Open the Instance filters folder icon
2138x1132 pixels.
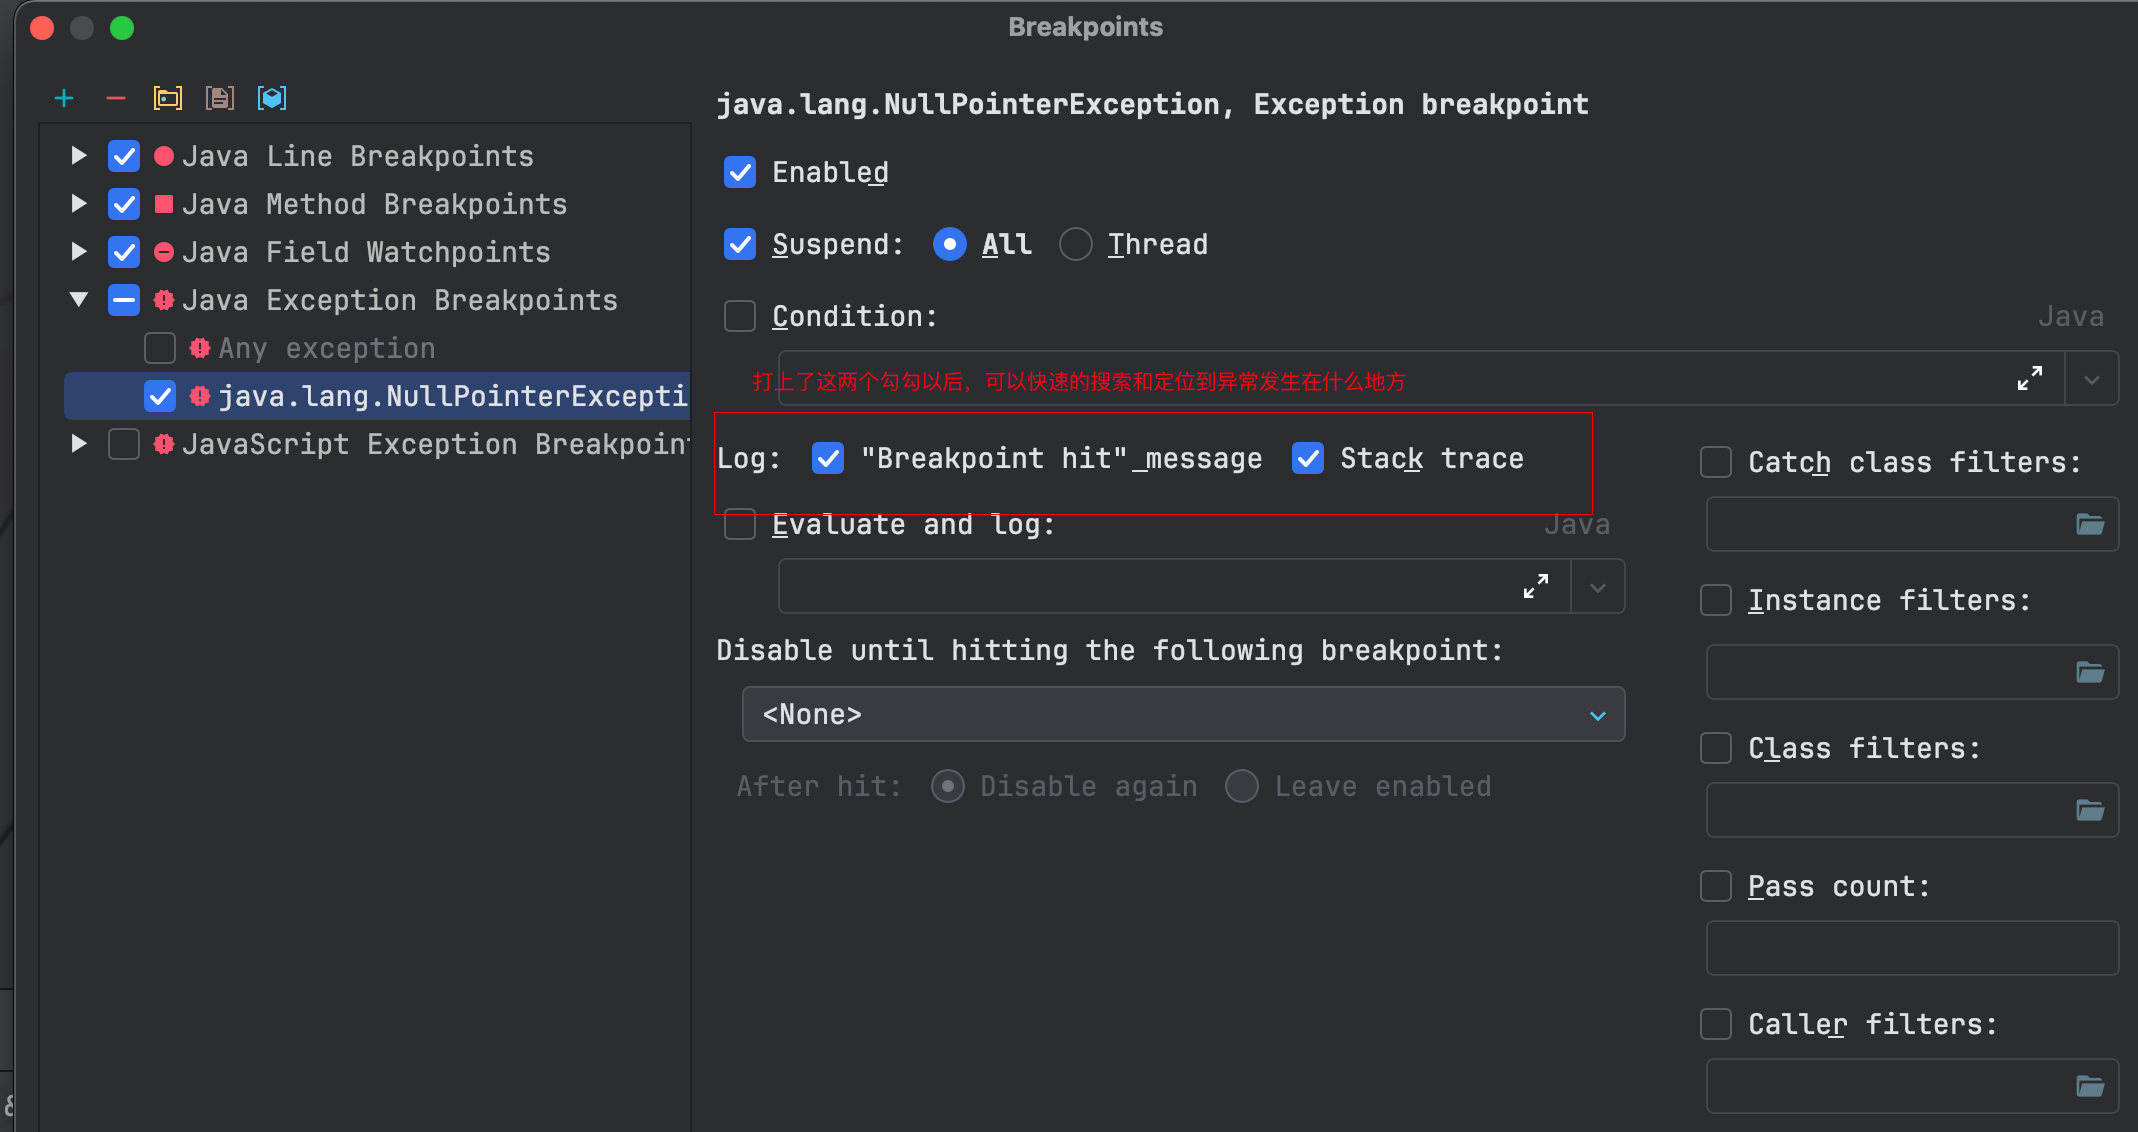click(2090, 672)
